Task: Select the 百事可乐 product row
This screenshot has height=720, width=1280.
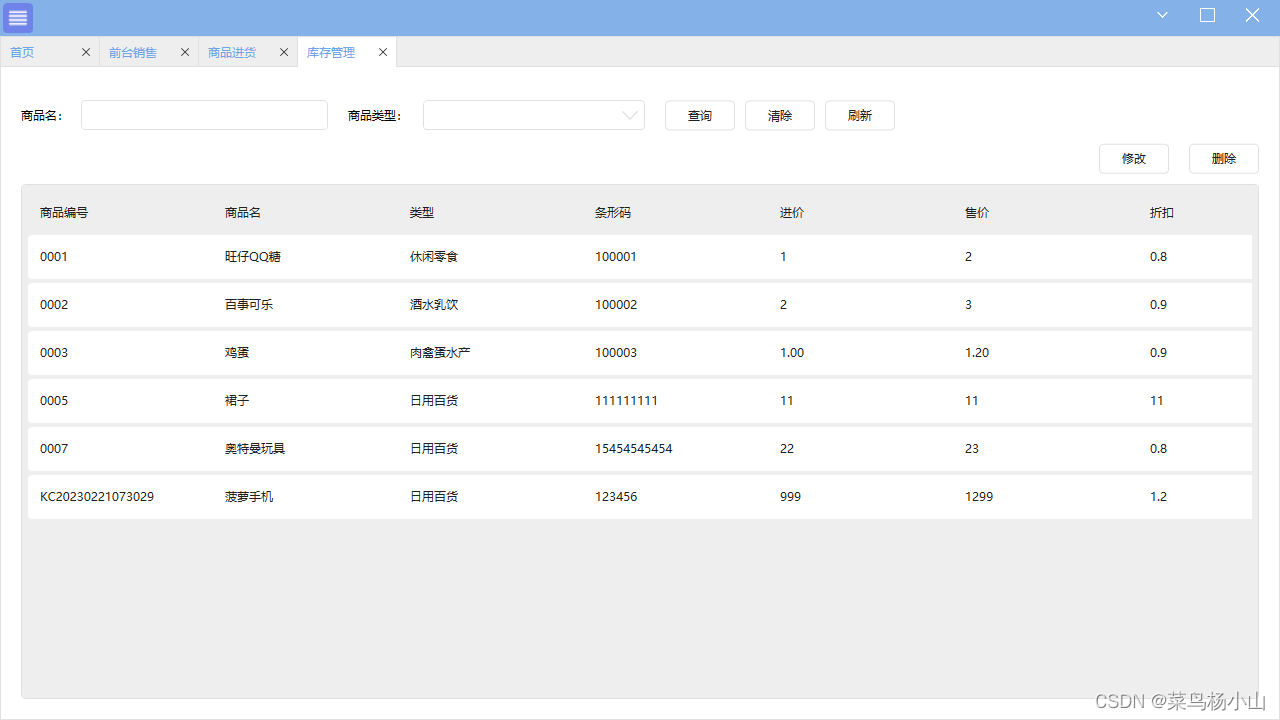Action: 640,305
